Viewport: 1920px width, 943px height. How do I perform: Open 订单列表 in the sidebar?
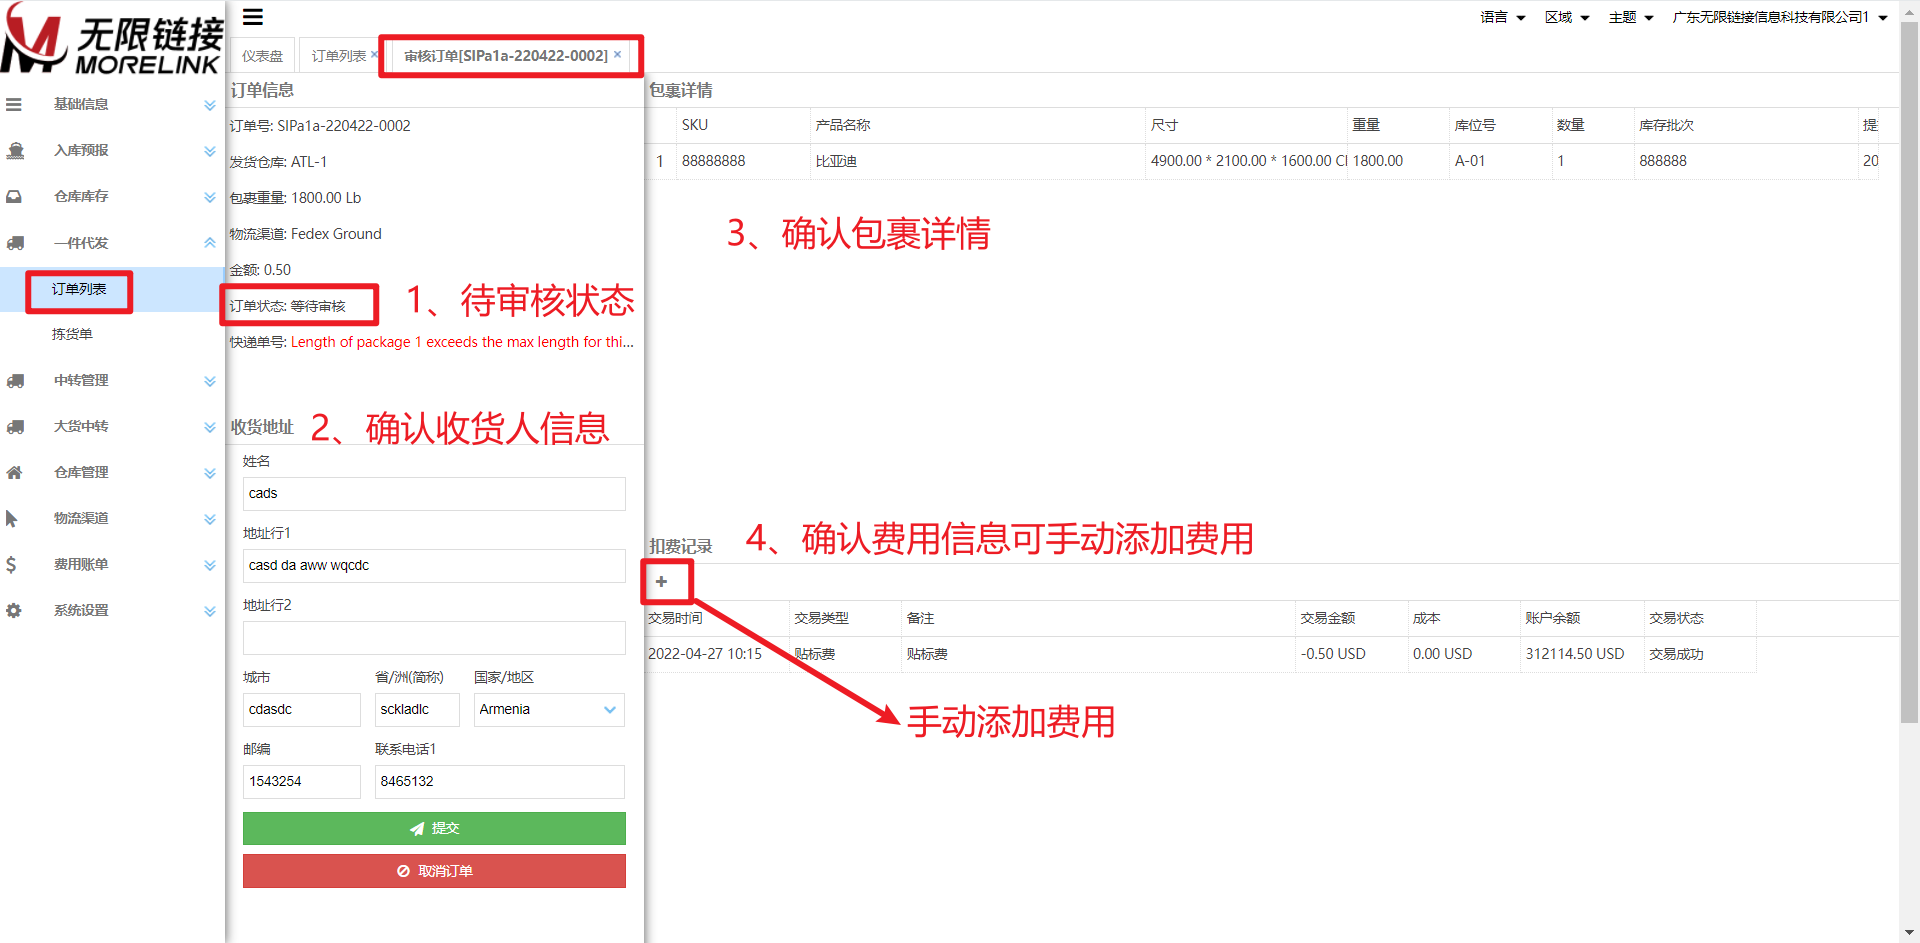[79, 289]
